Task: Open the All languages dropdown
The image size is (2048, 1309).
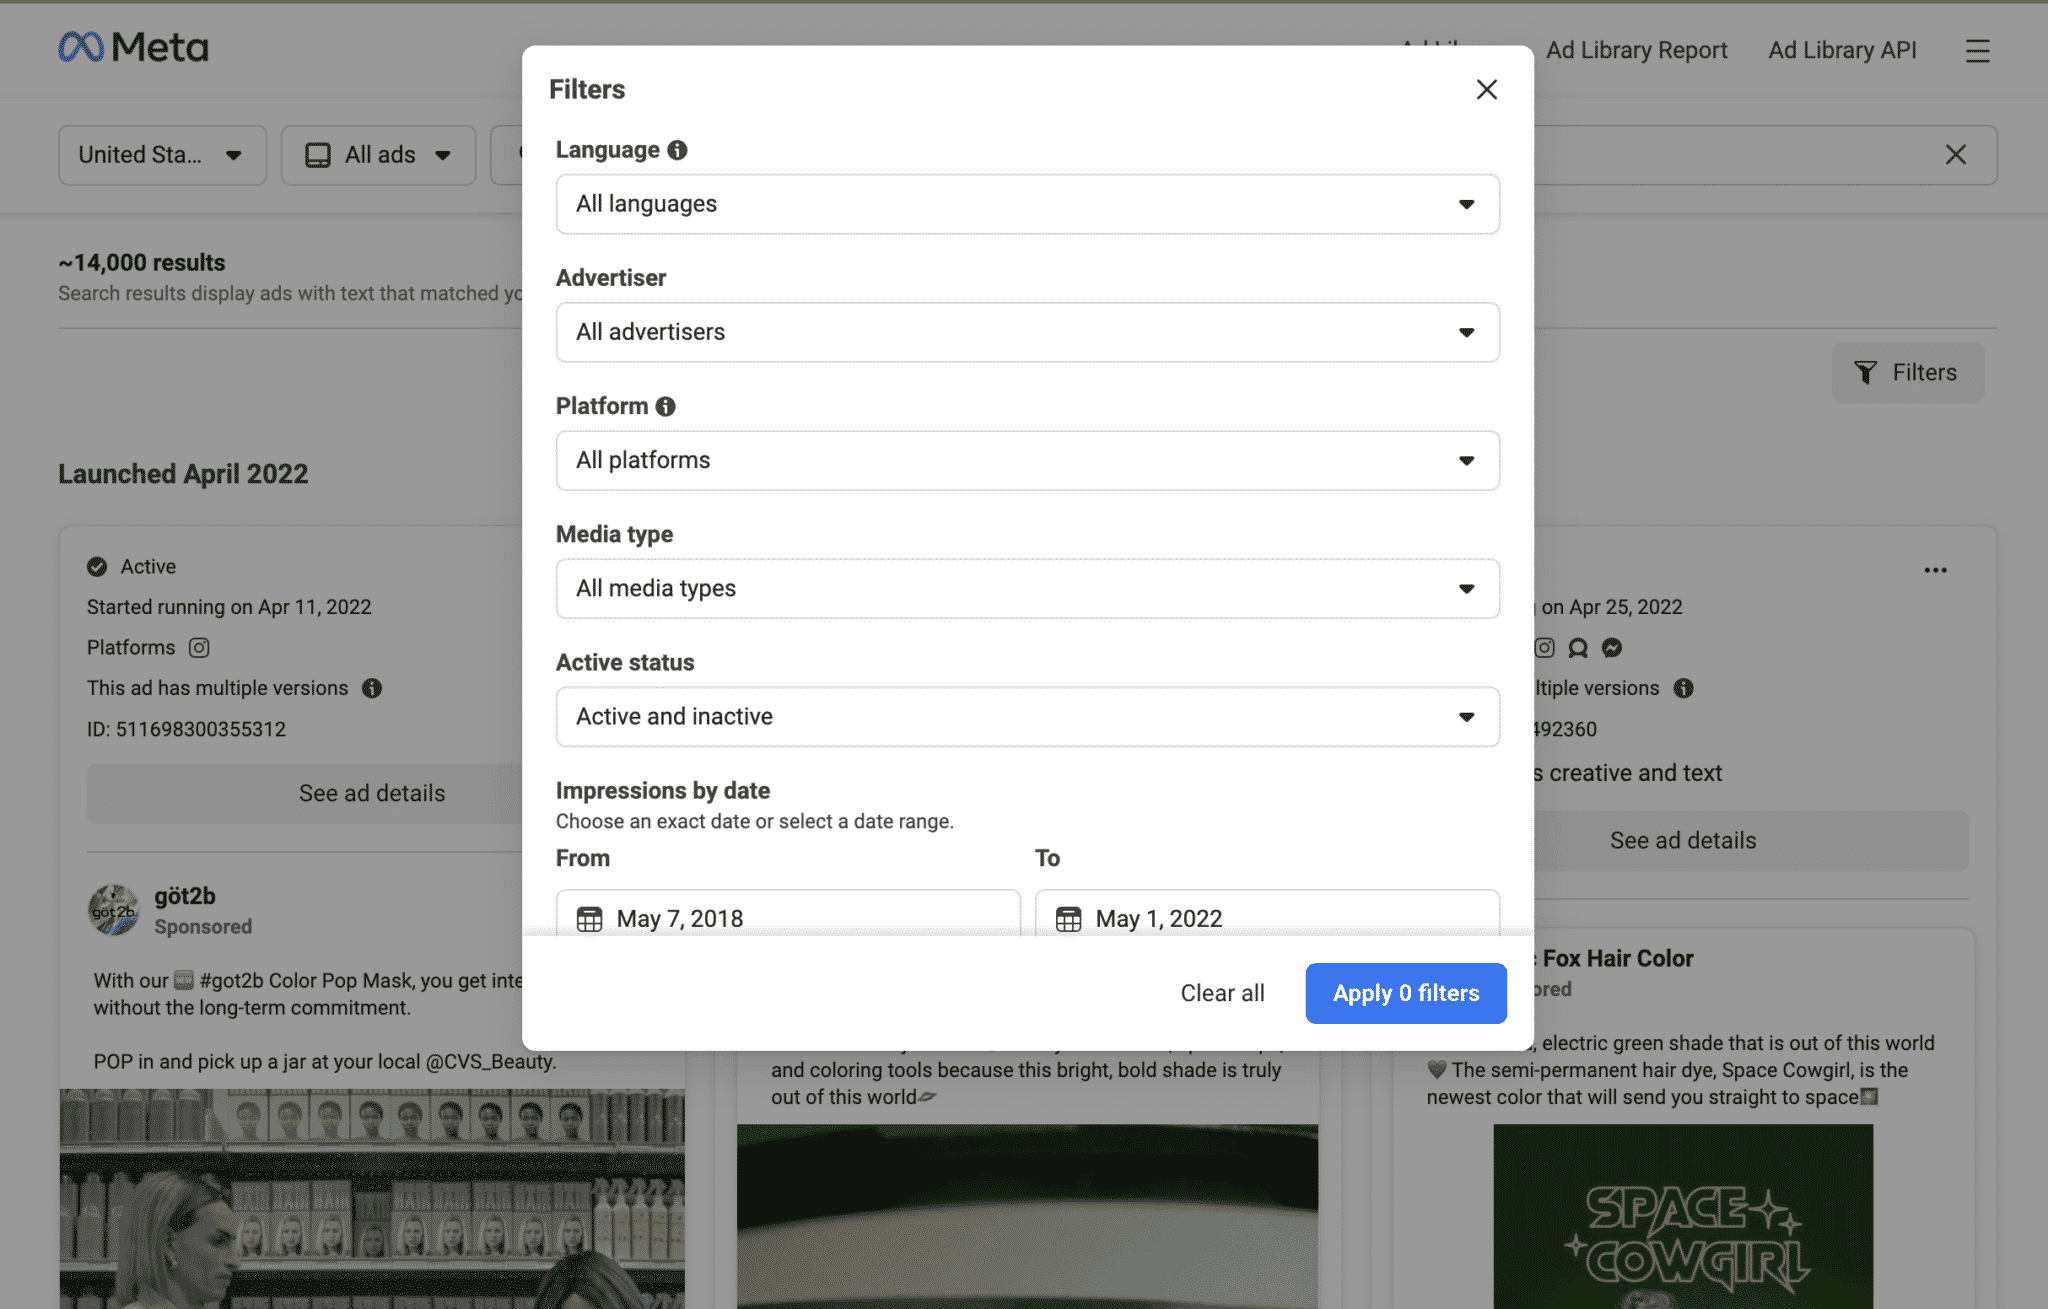Action: 1027,204
